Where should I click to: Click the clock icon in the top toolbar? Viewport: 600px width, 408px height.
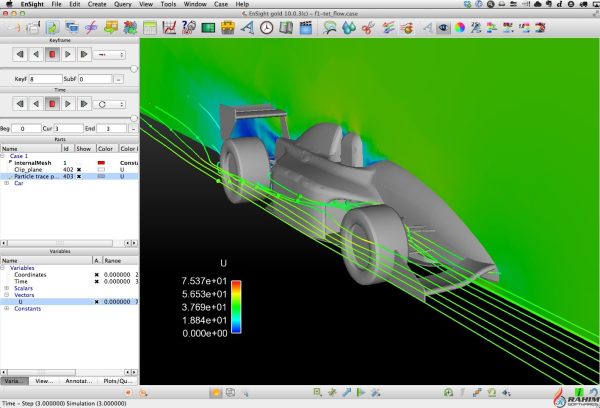267,27
